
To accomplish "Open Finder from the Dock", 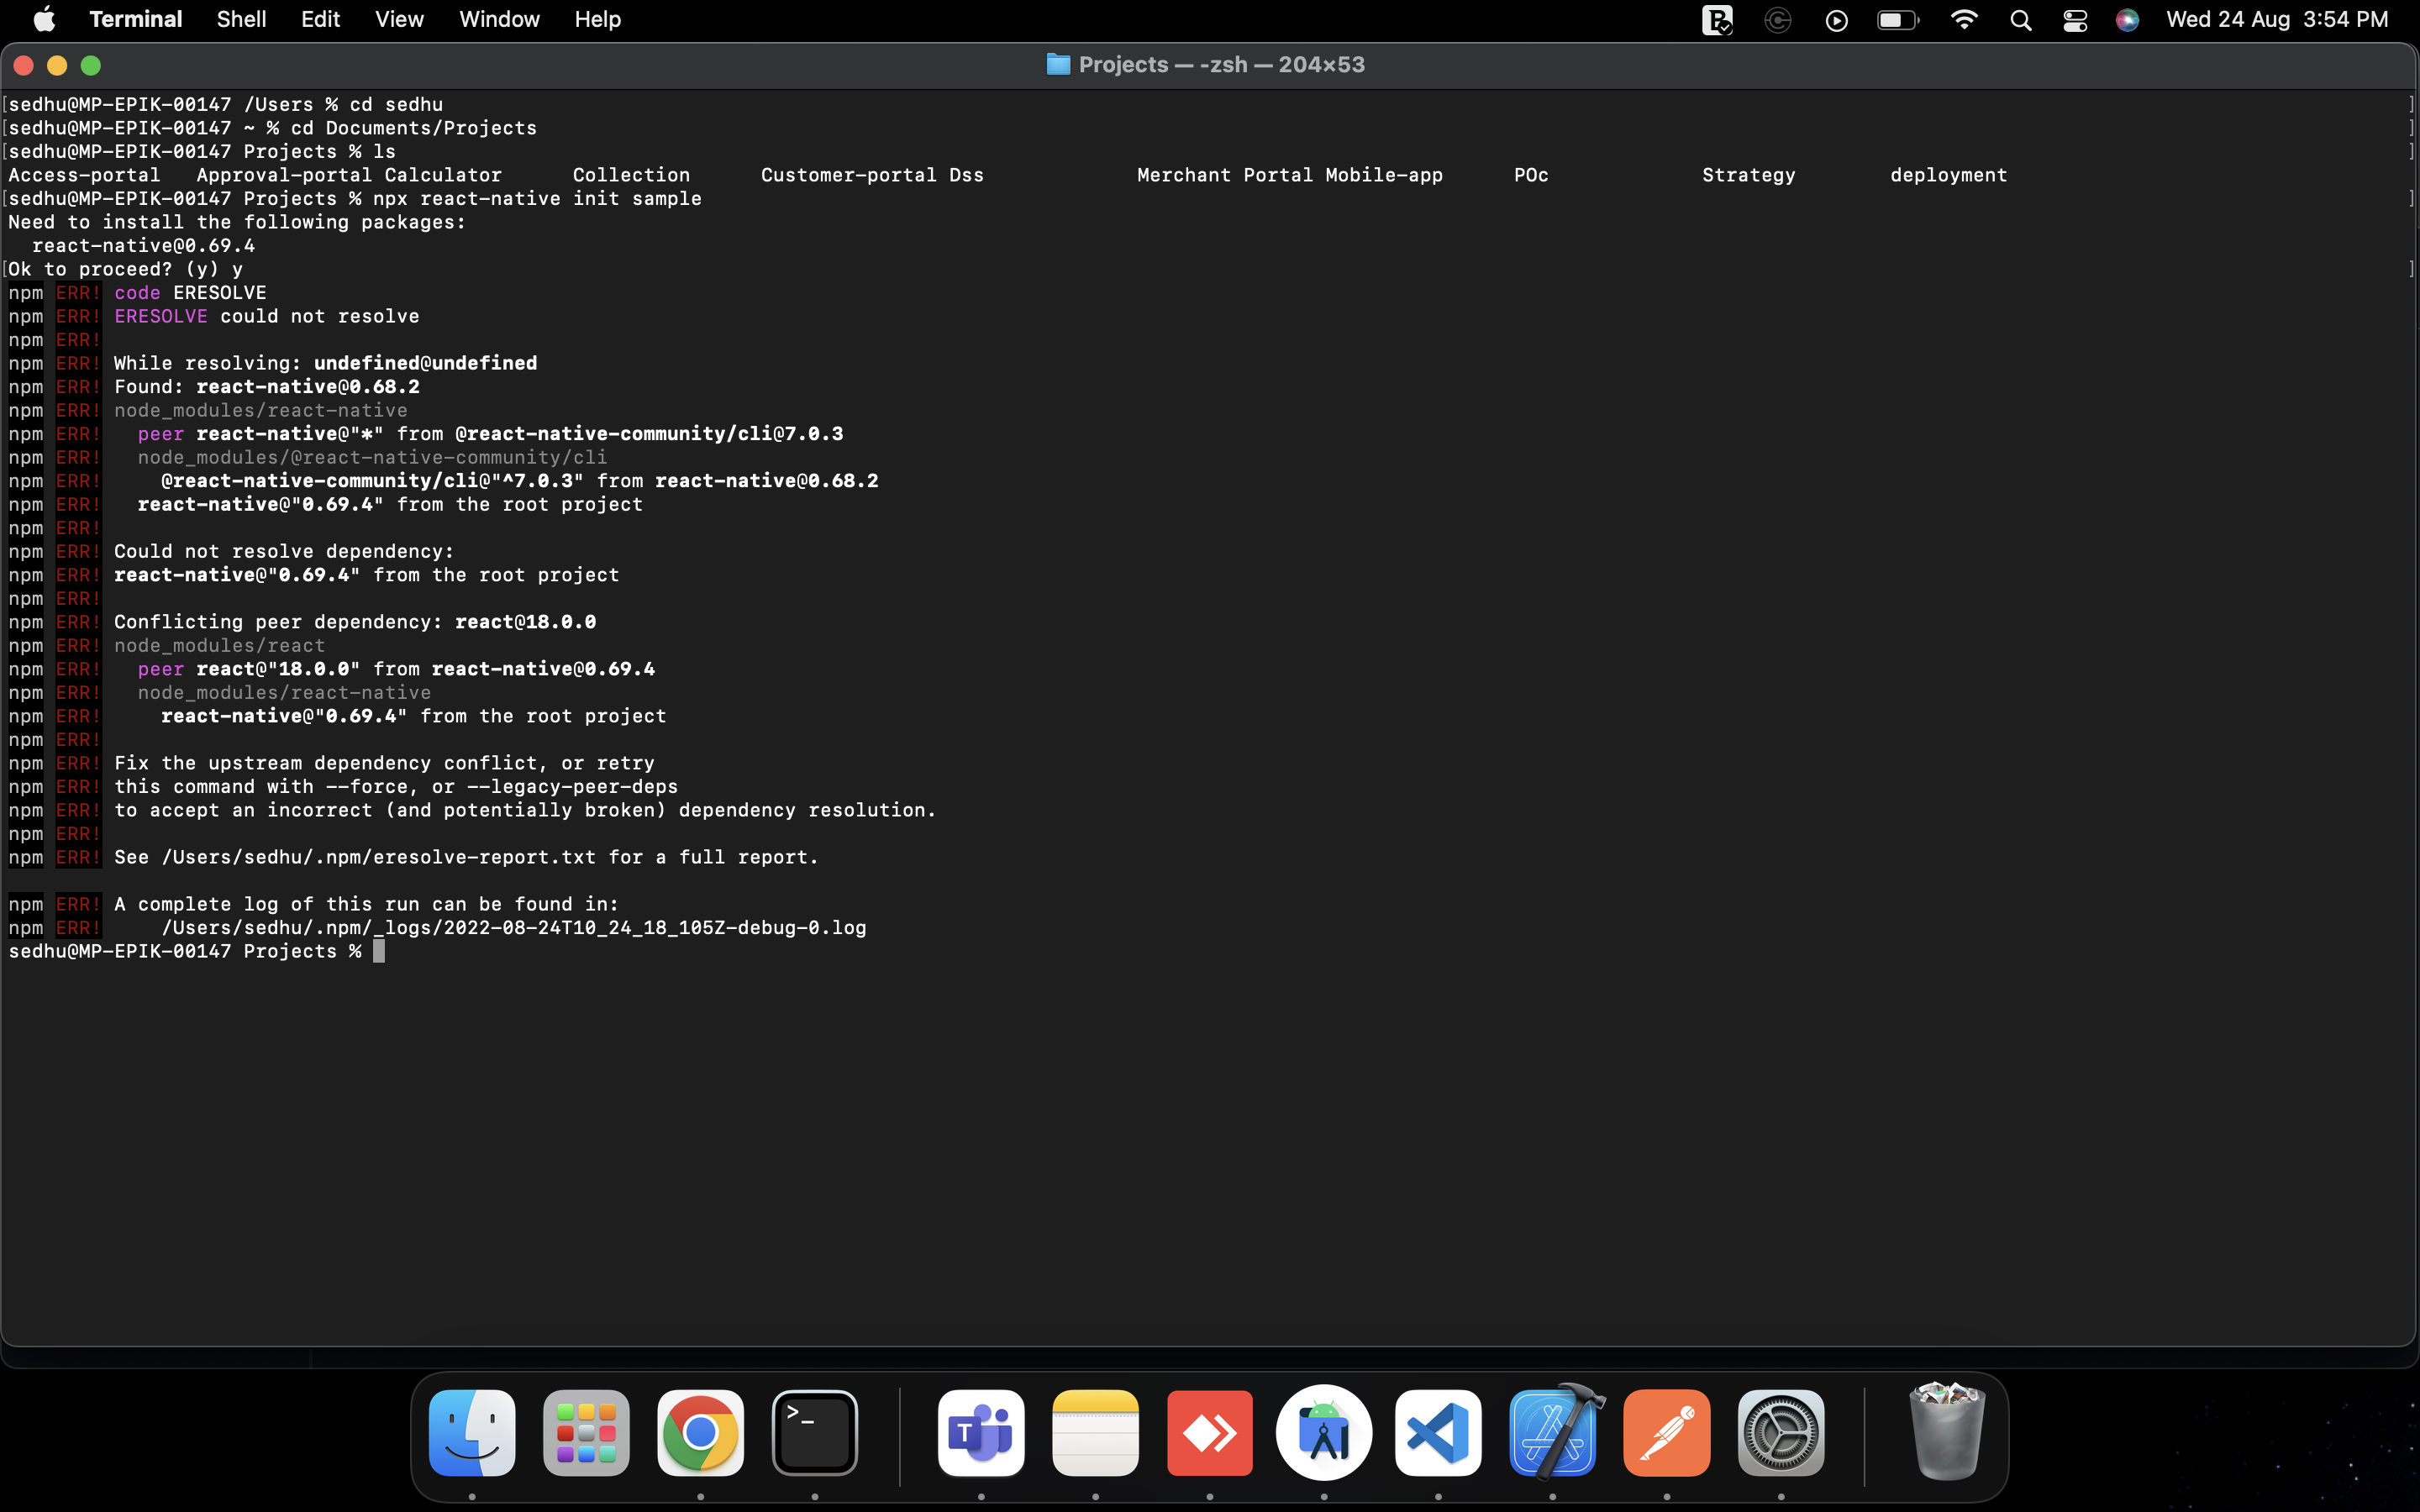I will click(x=472, y=1433).
